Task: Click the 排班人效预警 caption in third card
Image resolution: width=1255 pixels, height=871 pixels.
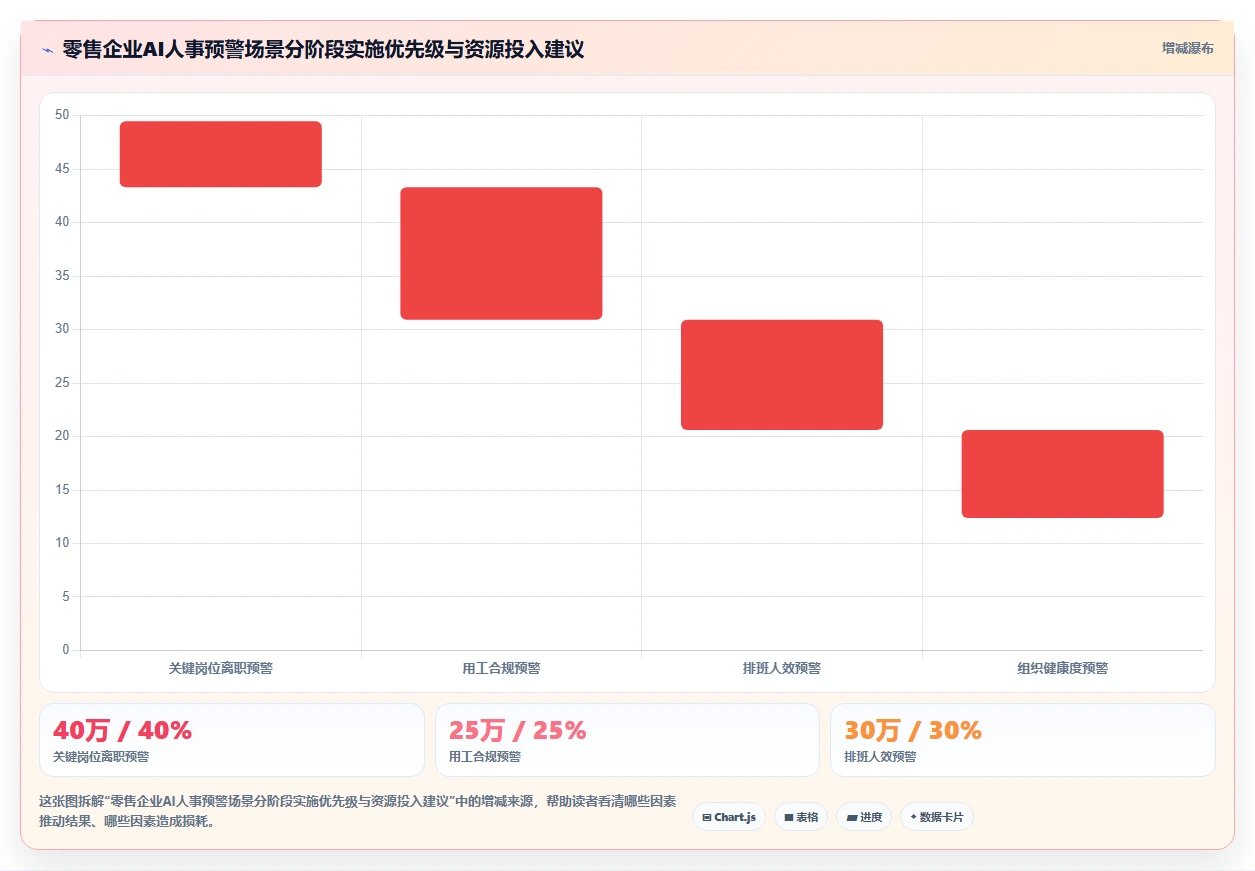Action: tap(880, 757)
